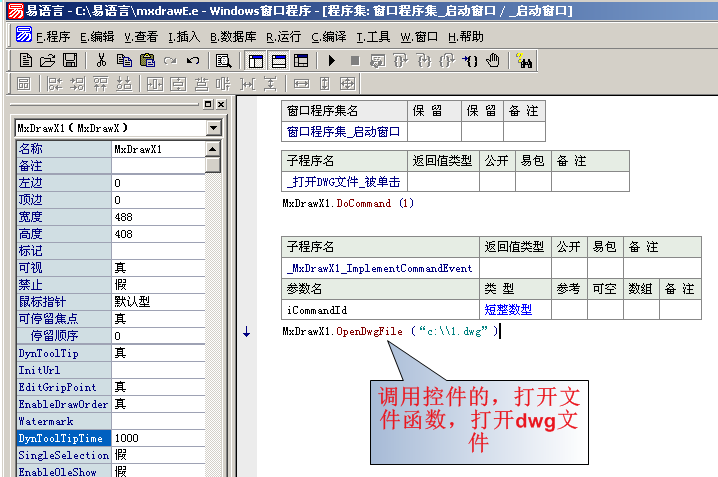The image size is (718, 477).
Task: Click the 宽度 value 488
Action: (x=158, y=217)
